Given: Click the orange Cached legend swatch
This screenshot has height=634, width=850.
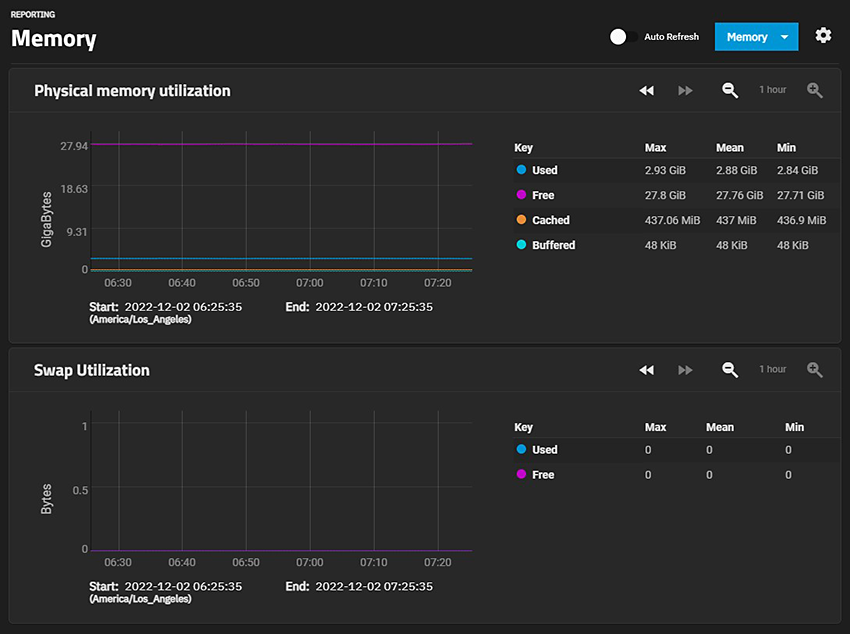Looking at the screenshot, I should [x=521, y=219].
